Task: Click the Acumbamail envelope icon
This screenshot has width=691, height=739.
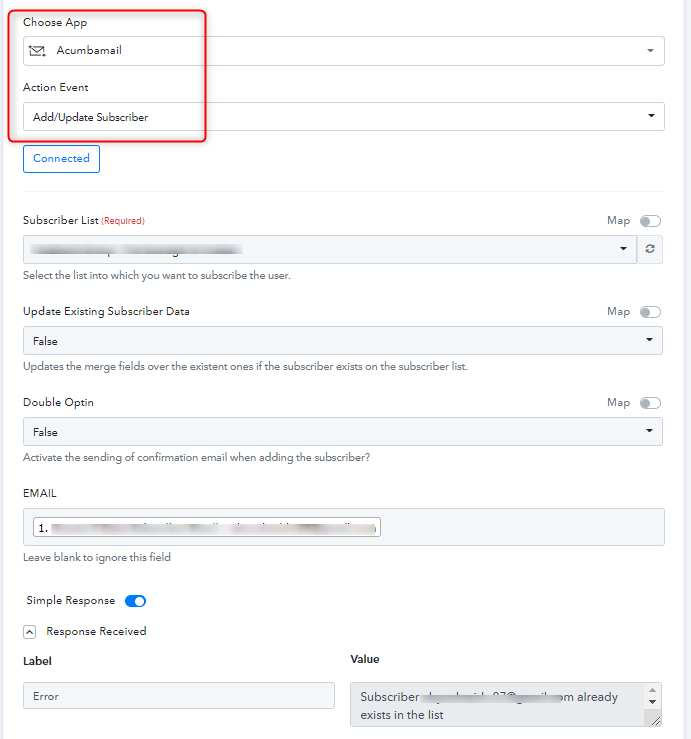Action: pos(37,50)
